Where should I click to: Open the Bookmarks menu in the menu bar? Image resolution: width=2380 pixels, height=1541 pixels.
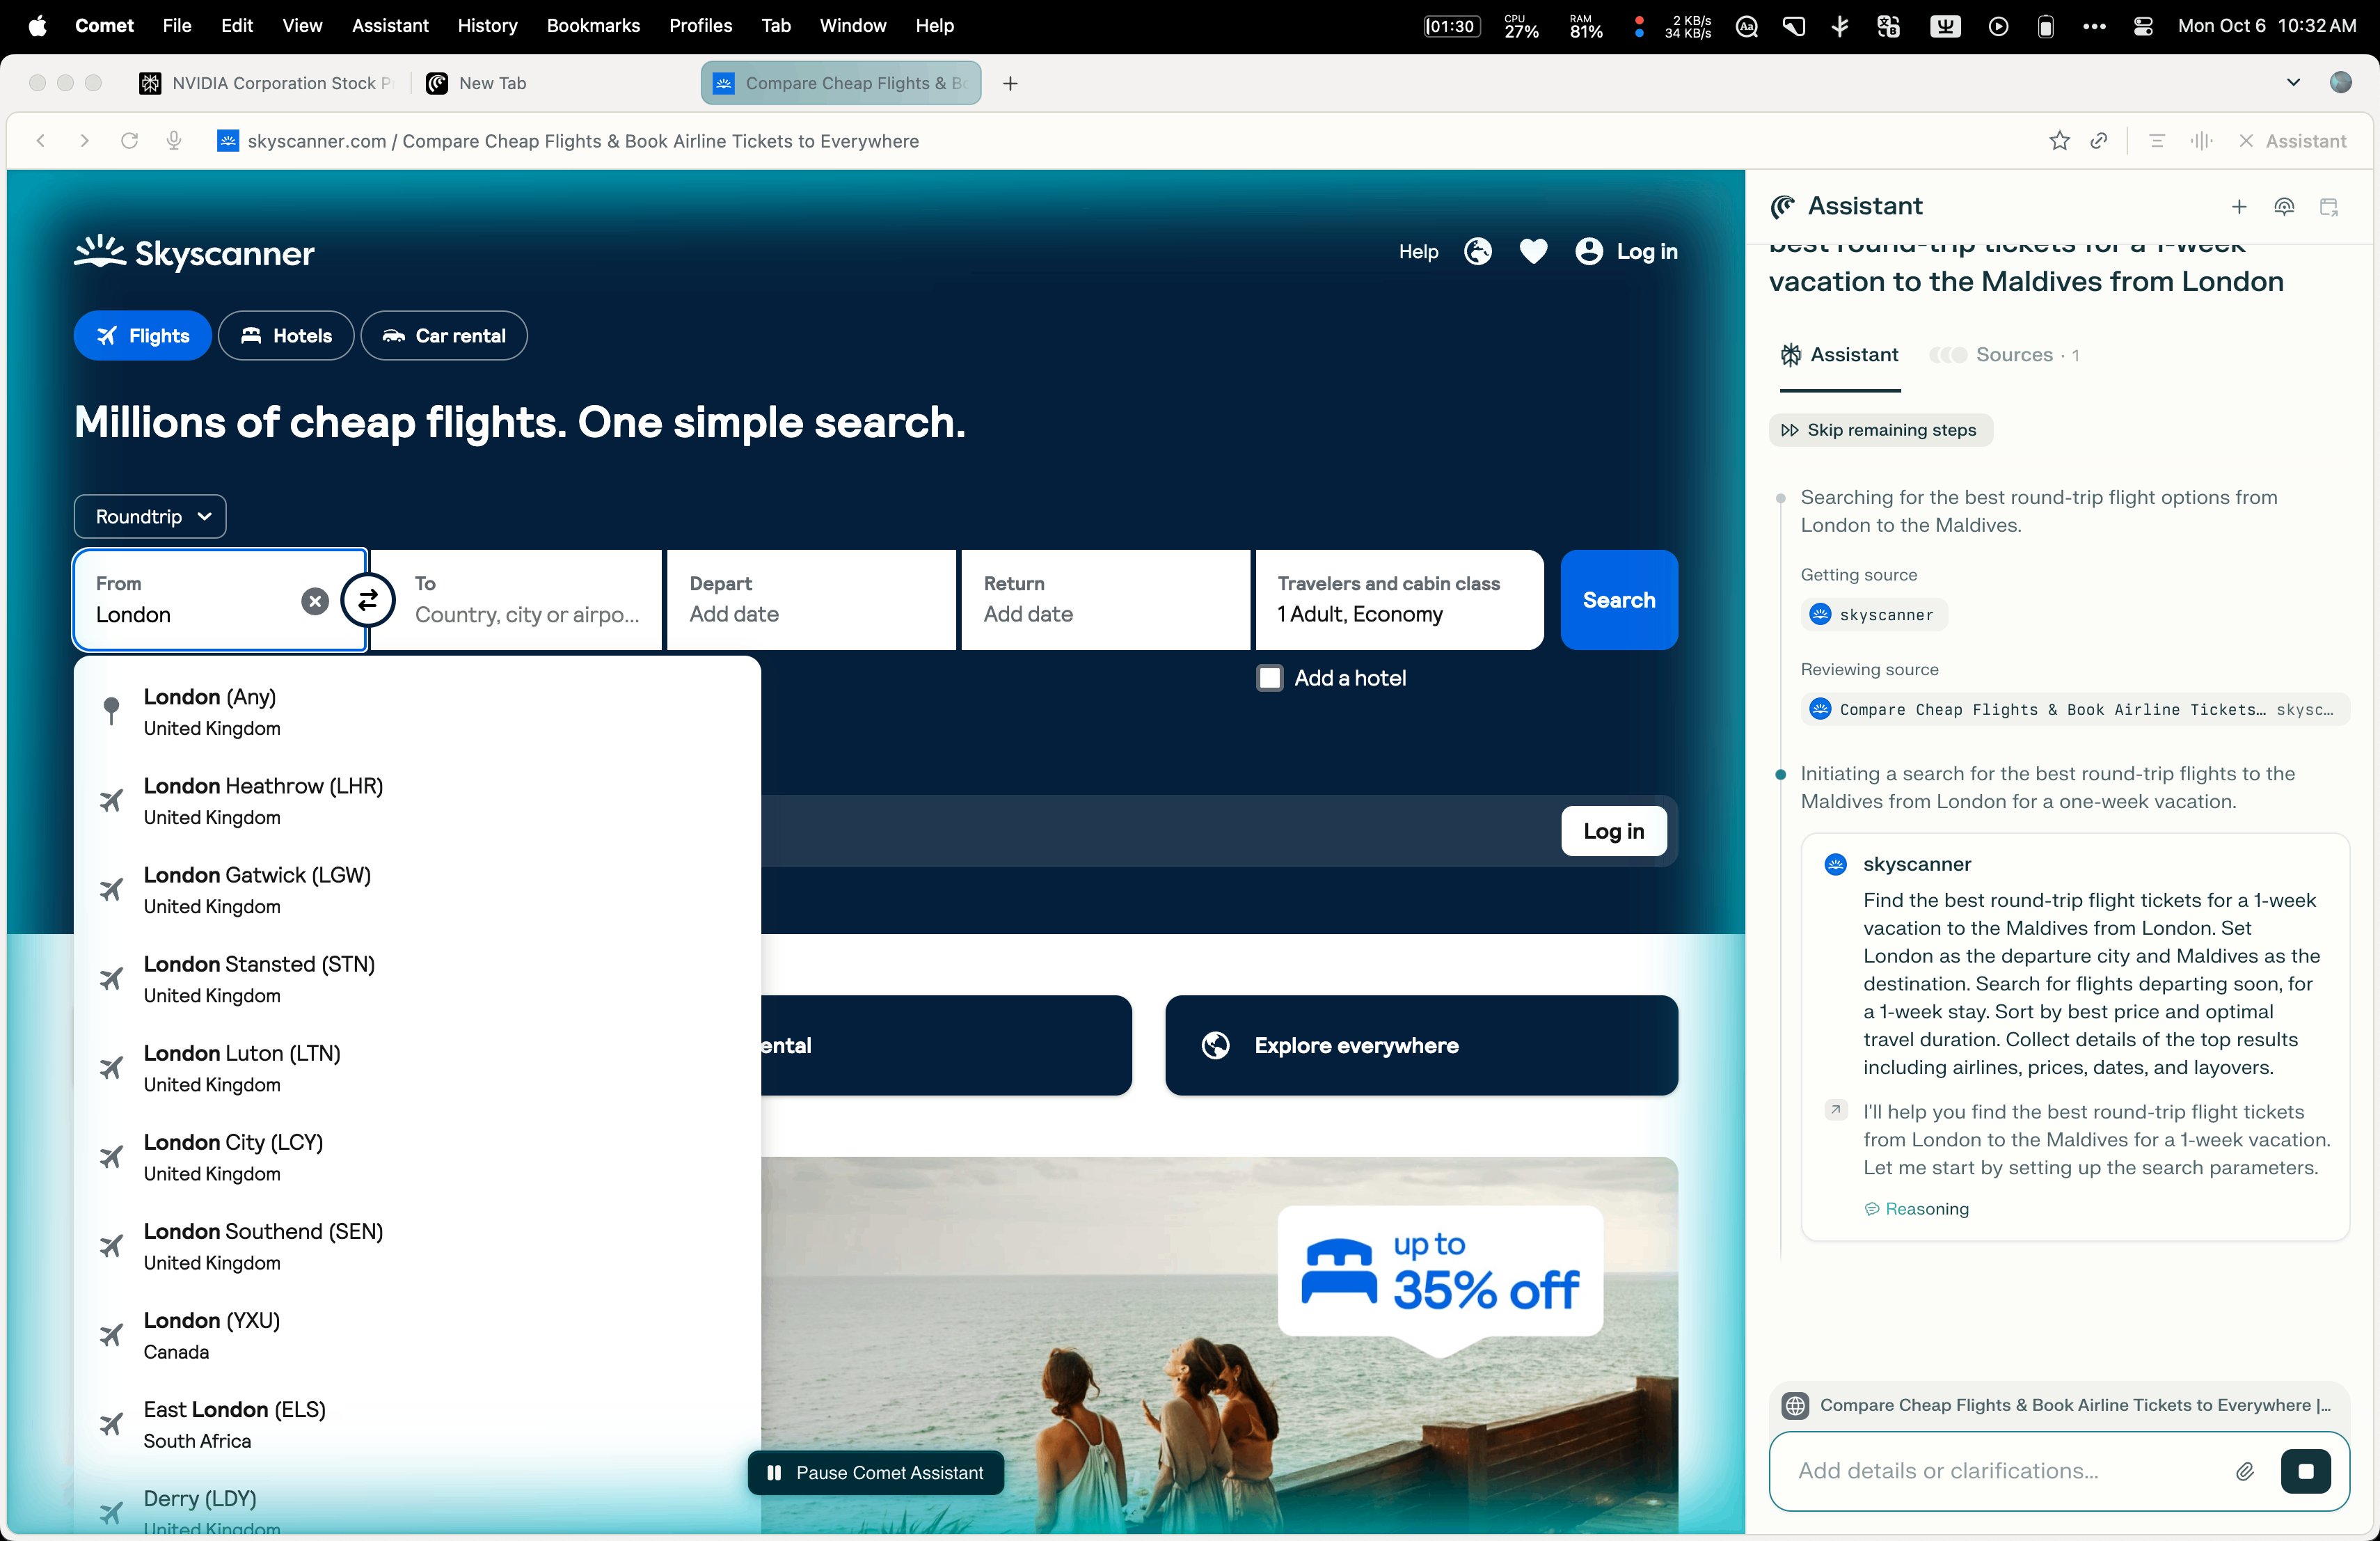pos(593,26)
